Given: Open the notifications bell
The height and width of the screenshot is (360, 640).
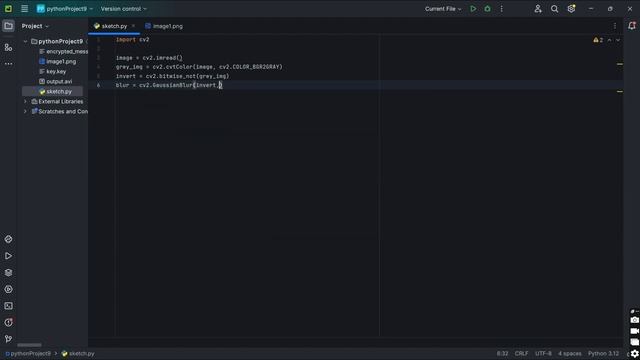Looking at the screenshot, I should pos(632,26).
